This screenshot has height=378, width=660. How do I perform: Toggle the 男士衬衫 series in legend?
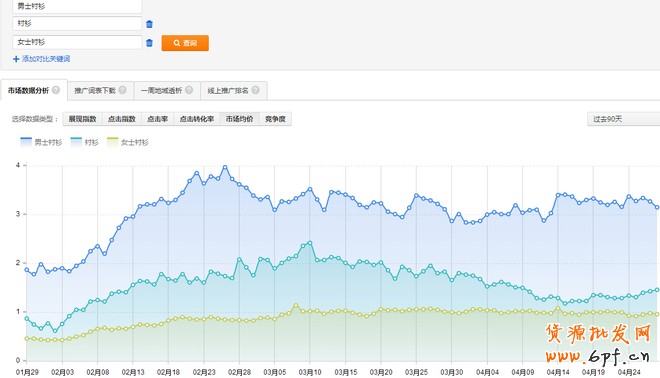(x=41, y=142)
